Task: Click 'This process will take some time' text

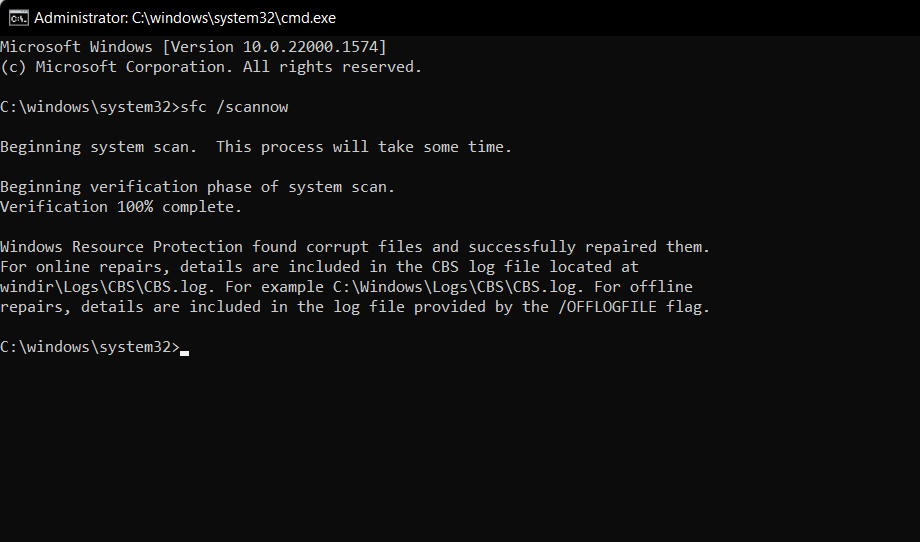Action: click(363, 147)
